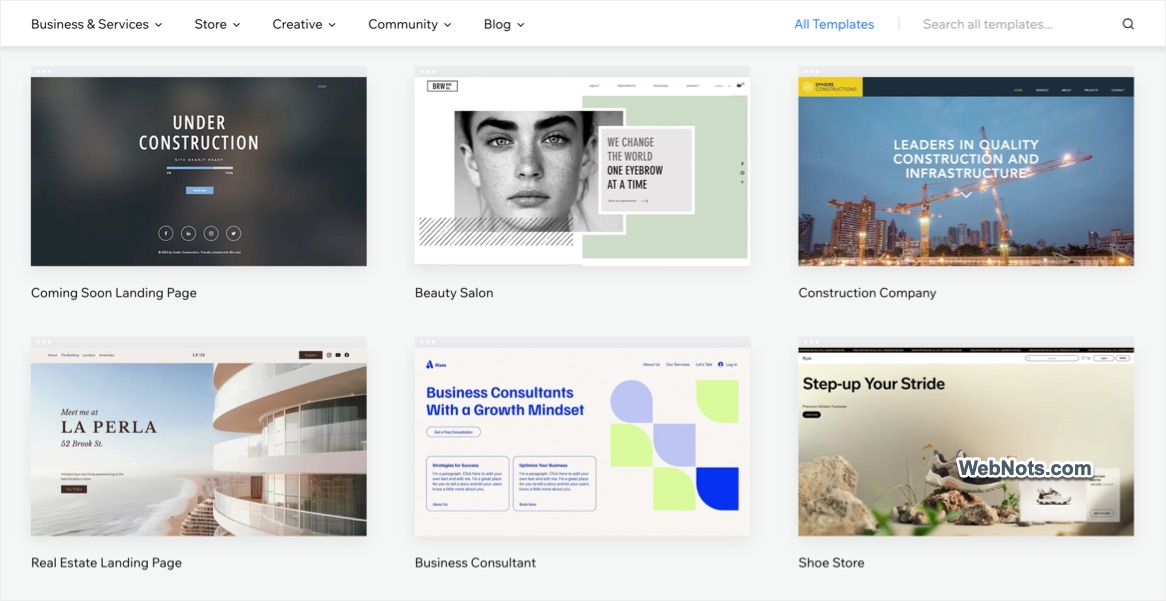Viewport: 1166px width, 601px height.
Task: Click the Business Consultant title
Action: (475, 562)
